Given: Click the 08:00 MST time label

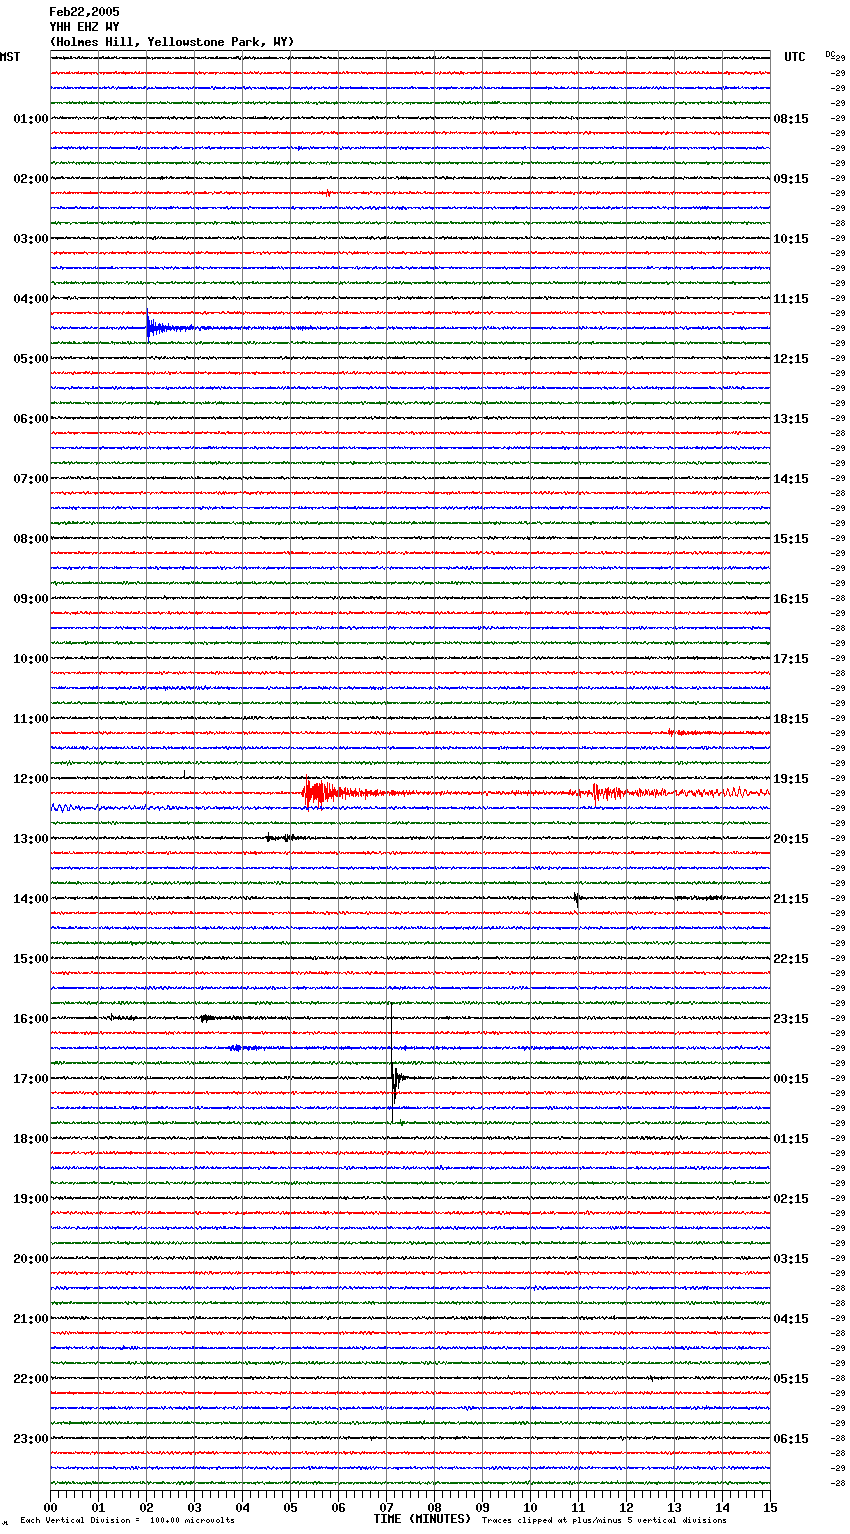Looking at the screenshot, I should [x=31, y=539].
